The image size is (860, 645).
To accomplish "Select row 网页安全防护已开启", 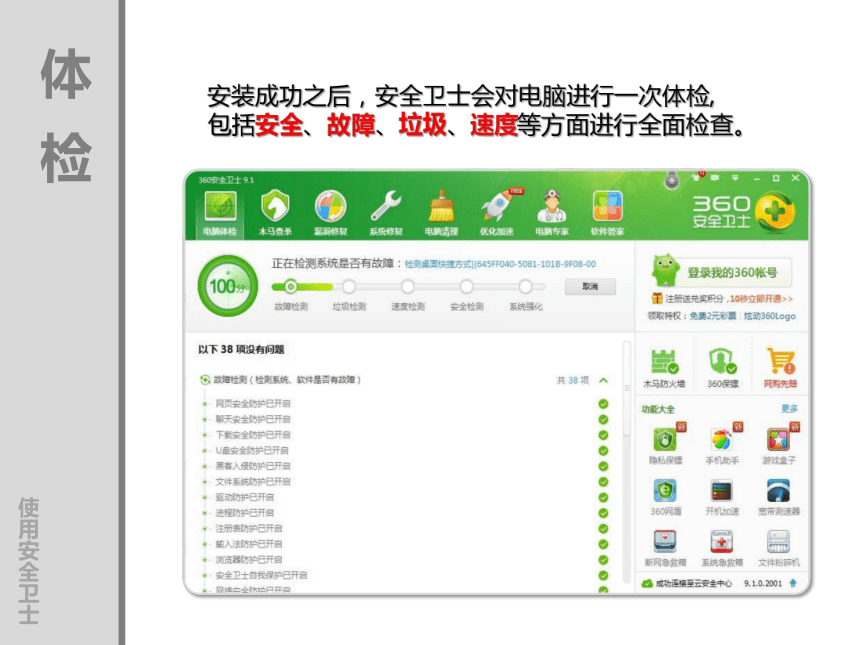I will (405, 404).
